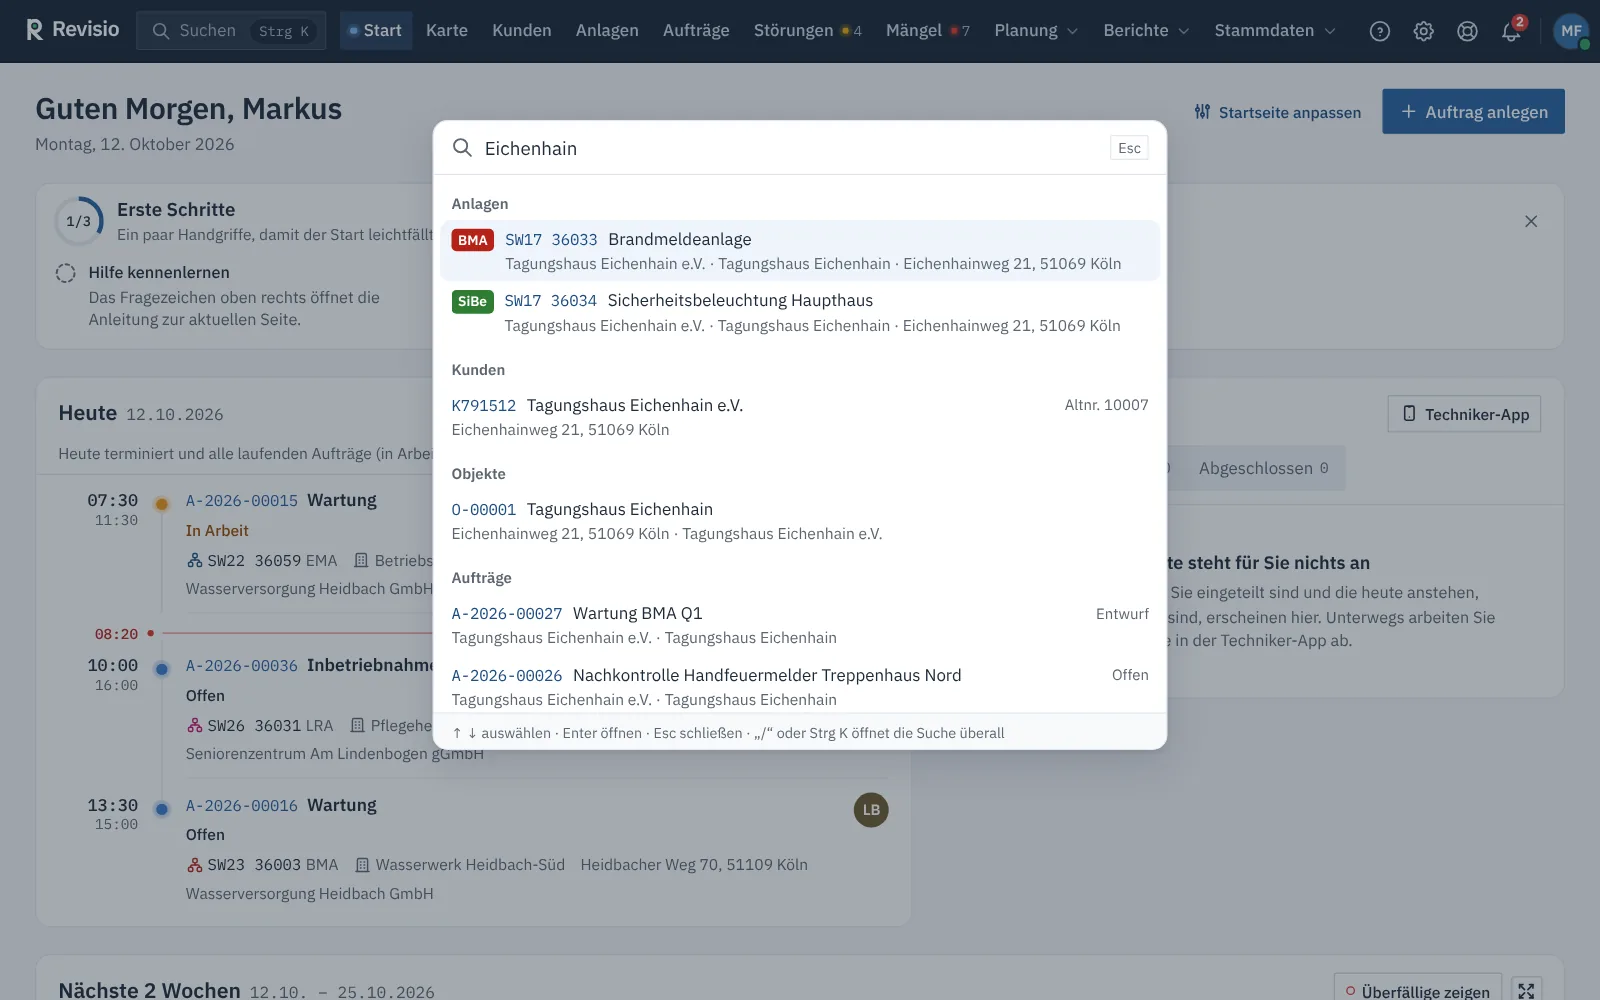Open order A-2026-00036 Inbetriebnahme
This screenshot has height=1000, width=1600.
coord(241,666)
